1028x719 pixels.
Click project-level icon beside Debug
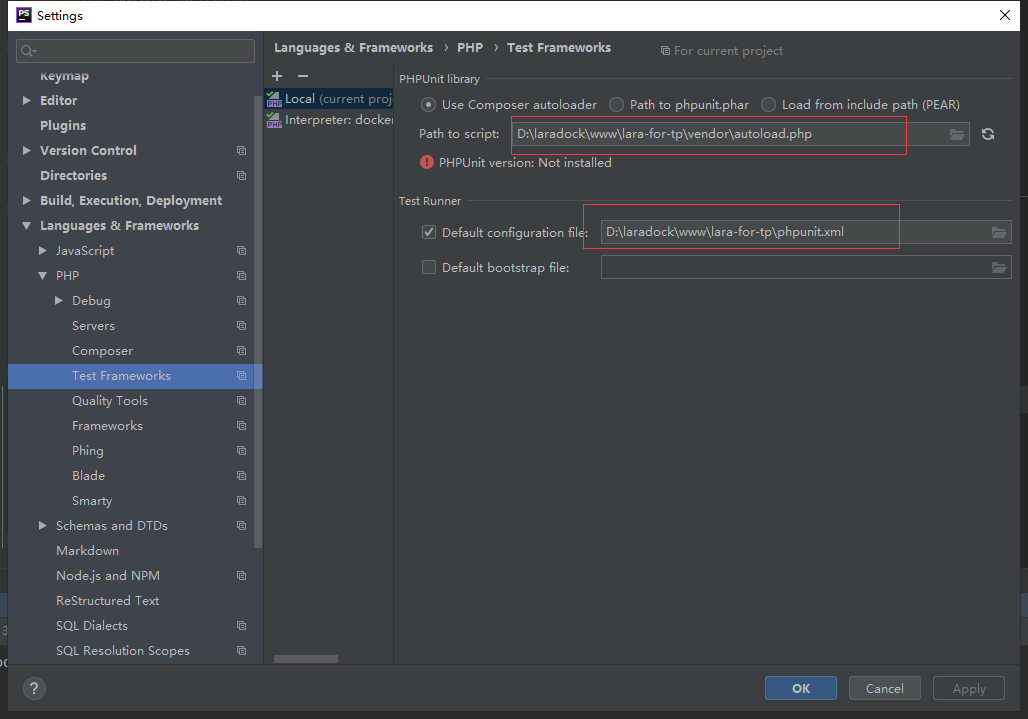(x=241, y=301)
